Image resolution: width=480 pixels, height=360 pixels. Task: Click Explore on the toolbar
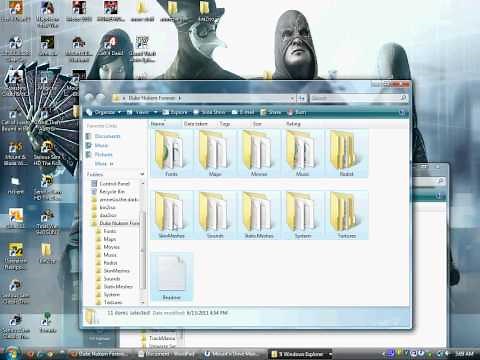coord(176,113)
